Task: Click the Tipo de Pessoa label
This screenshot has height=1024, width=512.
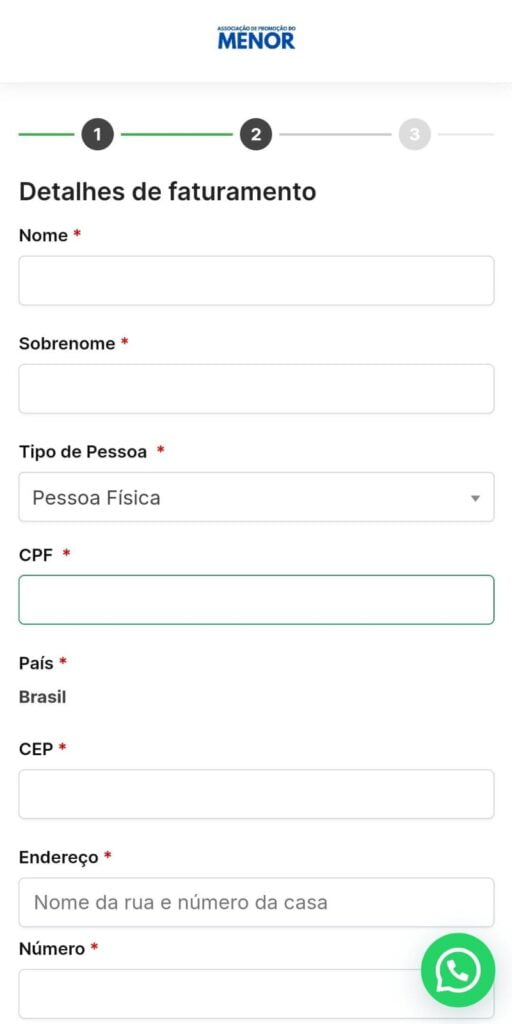Action: (82, 451)
